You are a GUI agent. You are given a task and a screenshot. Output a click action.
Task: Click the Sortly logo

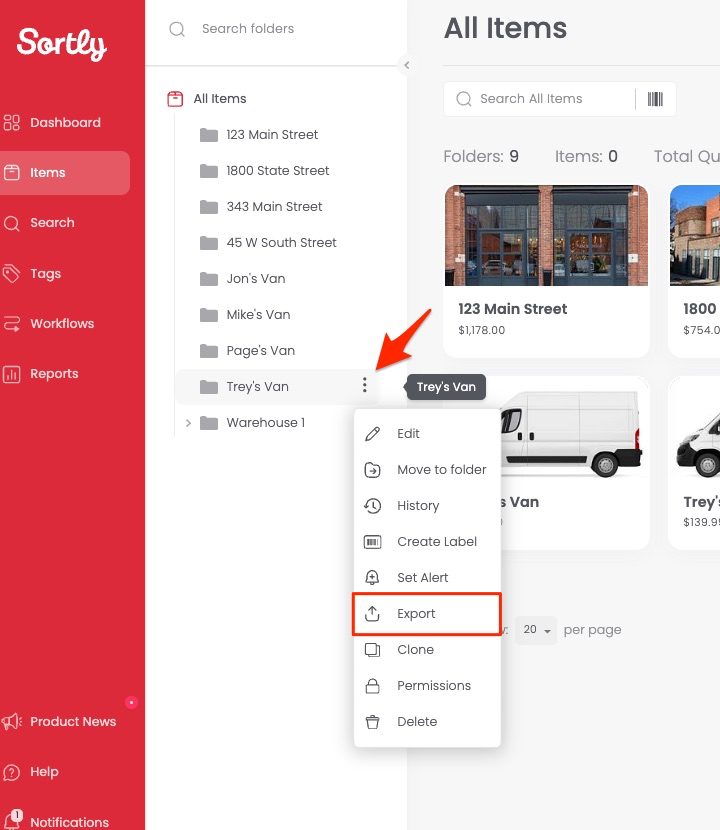coord(62,43)
